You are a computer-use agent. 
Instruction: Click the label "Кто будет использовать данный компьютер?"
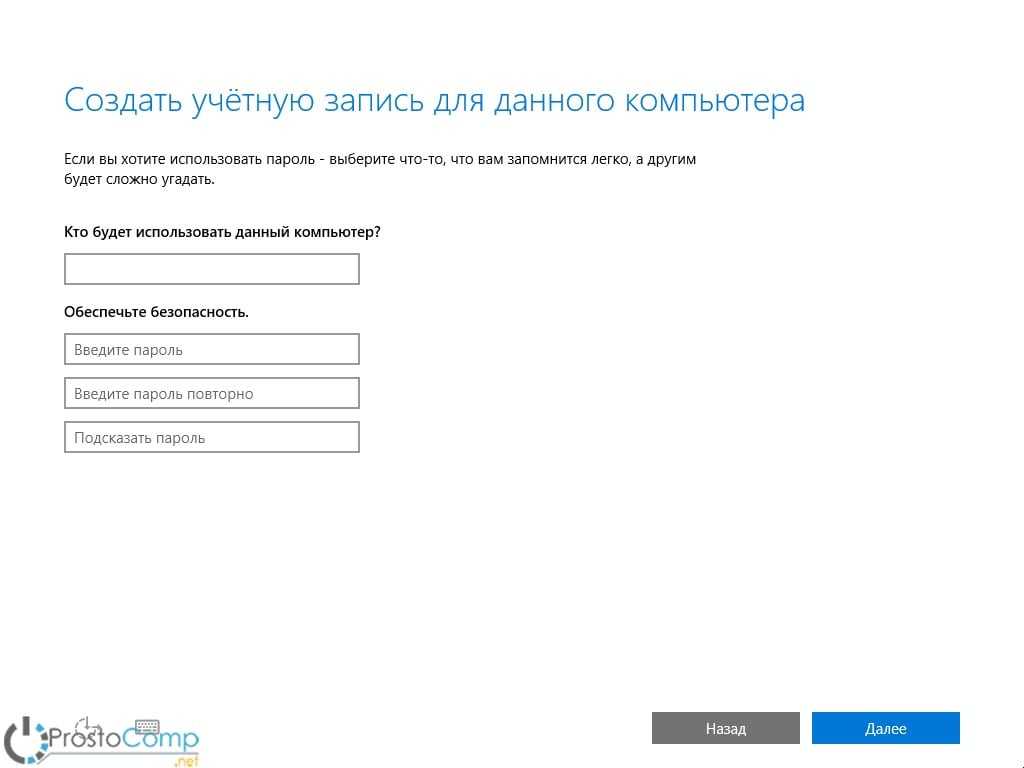222,232
